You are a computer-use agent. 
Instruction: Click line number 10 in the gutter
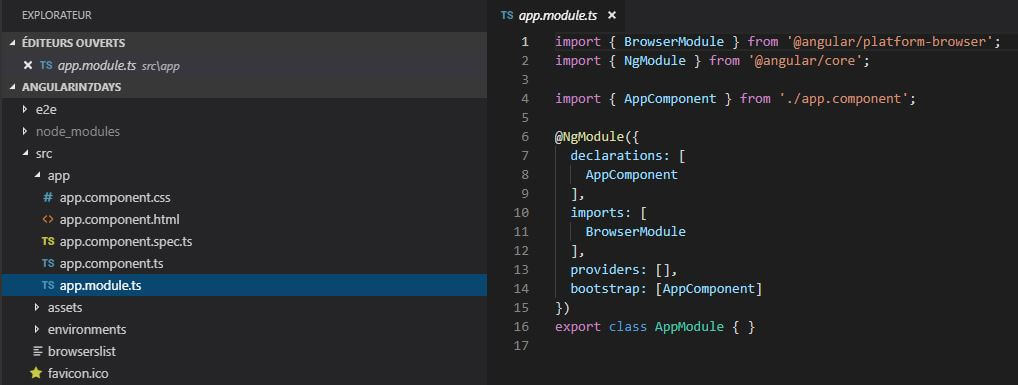pyautogui.click(x=521, y=213)
